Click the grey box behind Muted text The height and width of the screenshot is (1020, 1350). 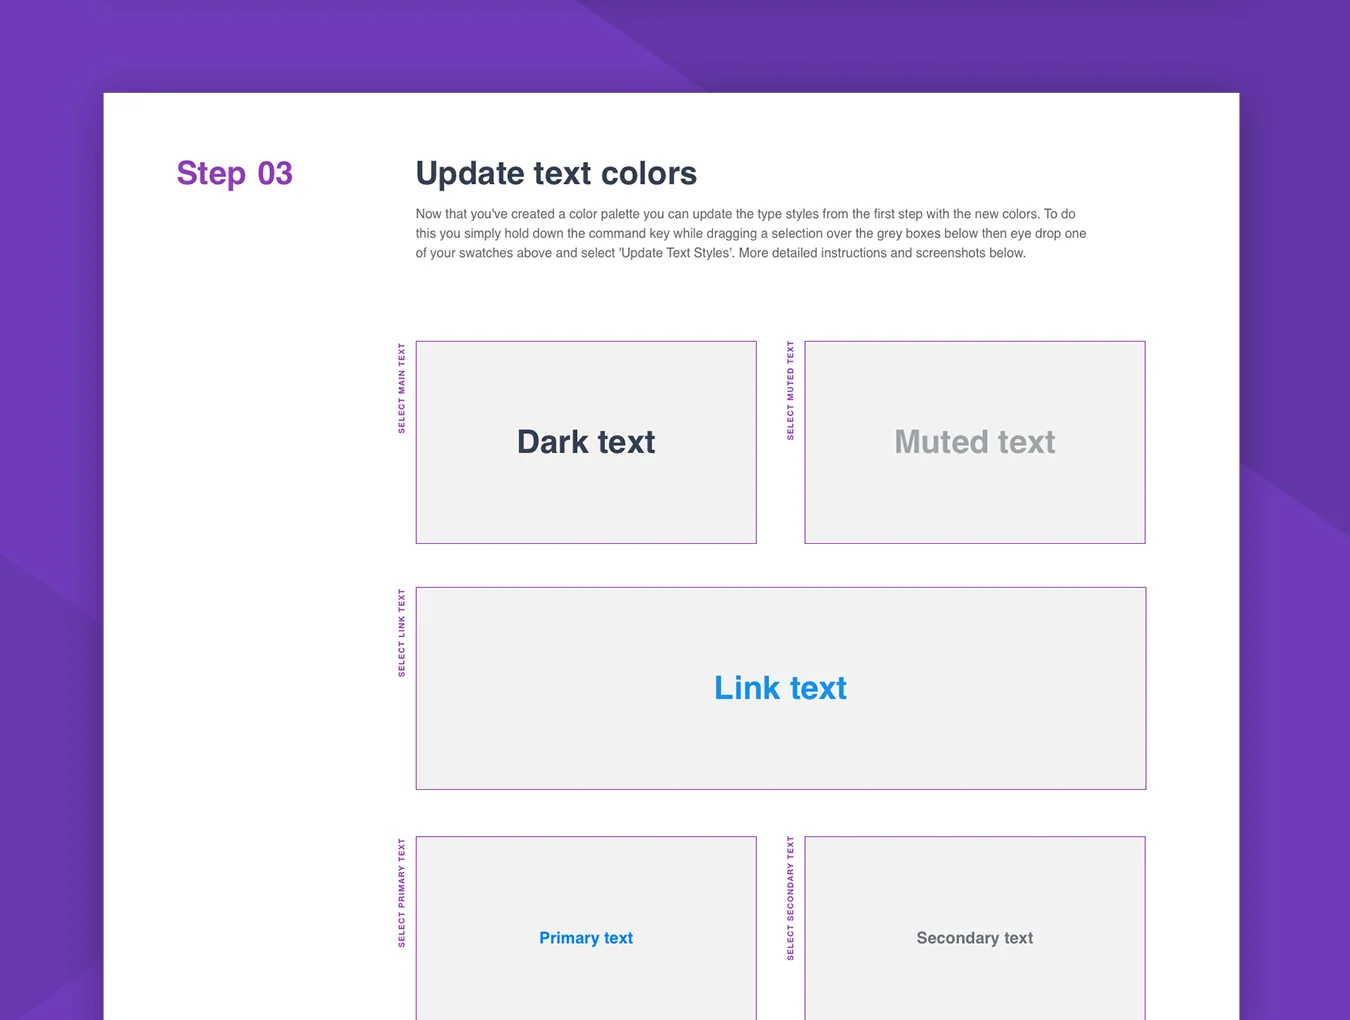tap(975, 500)
